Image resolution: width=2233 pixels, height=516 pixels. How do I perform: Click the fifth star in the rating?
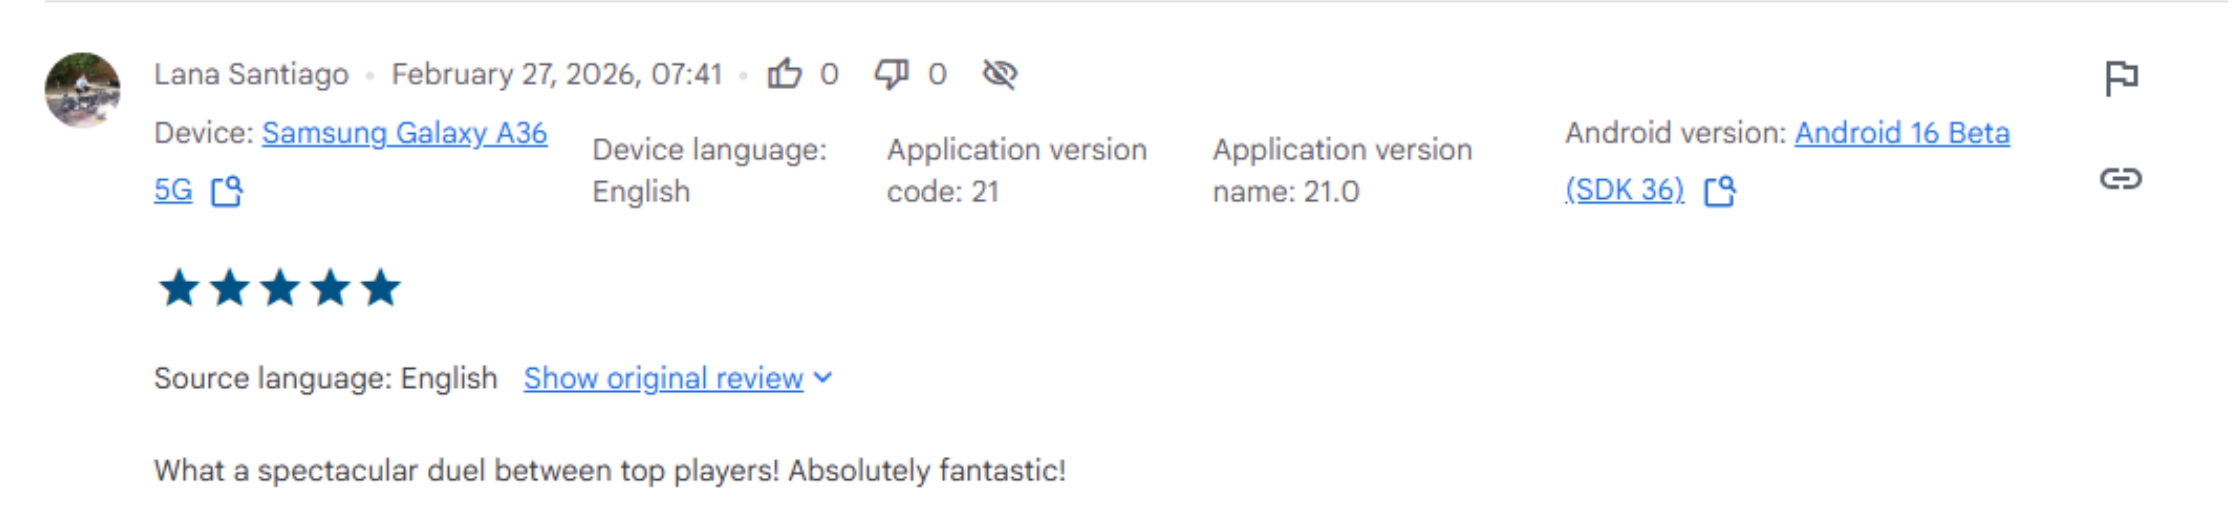381,288
